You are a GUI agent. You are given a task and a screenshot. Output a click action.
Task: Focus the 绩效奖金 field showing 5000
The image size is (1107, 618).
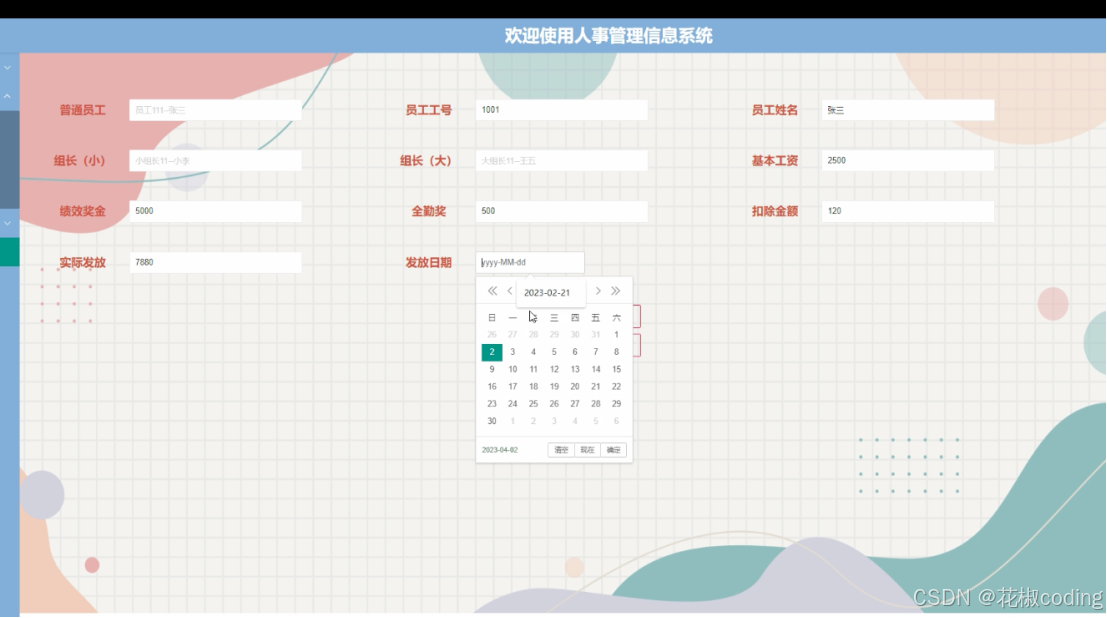pos(215,211)
